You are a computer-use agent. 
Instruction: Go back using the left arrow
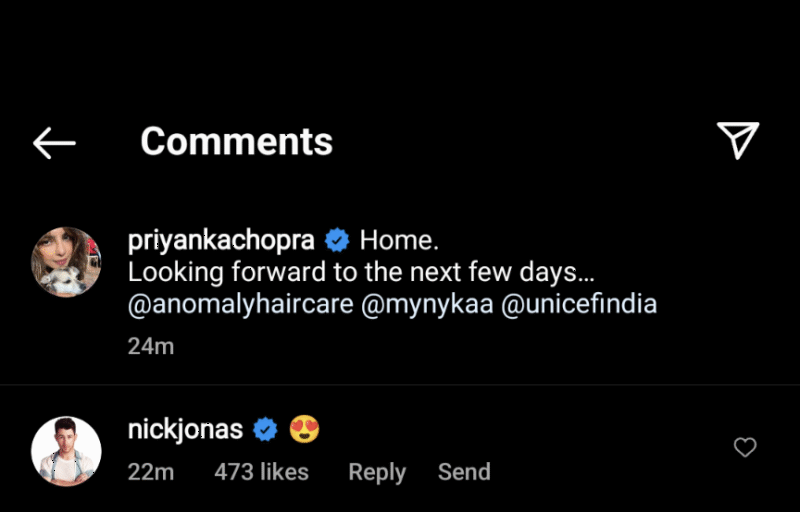54,143
